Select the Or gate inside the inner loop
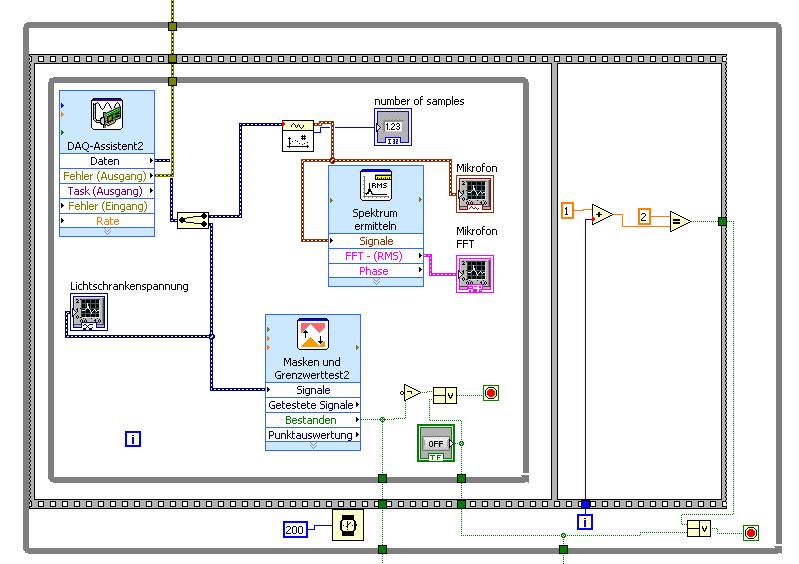799x564 pixels. point(445,395)
